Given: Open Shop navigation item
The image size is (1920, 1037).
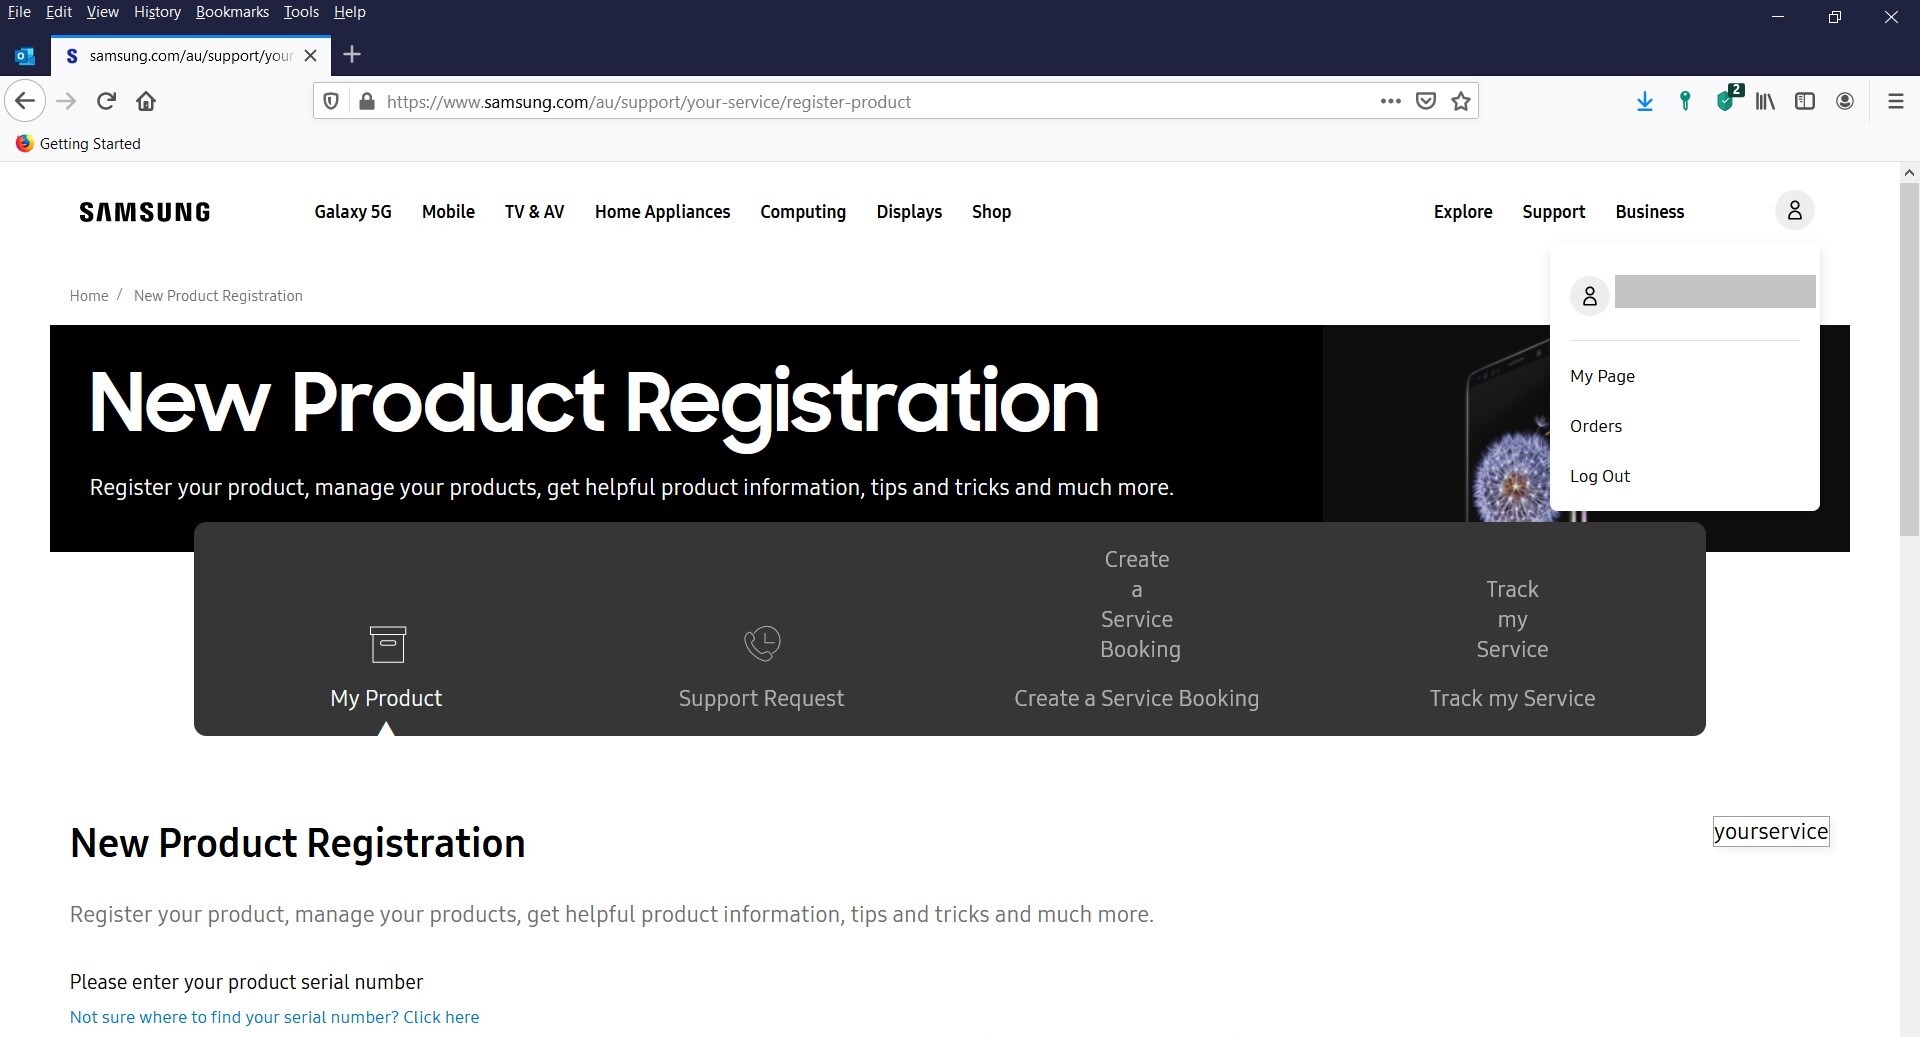Looking at the screenshot, I should click(991, 212).
